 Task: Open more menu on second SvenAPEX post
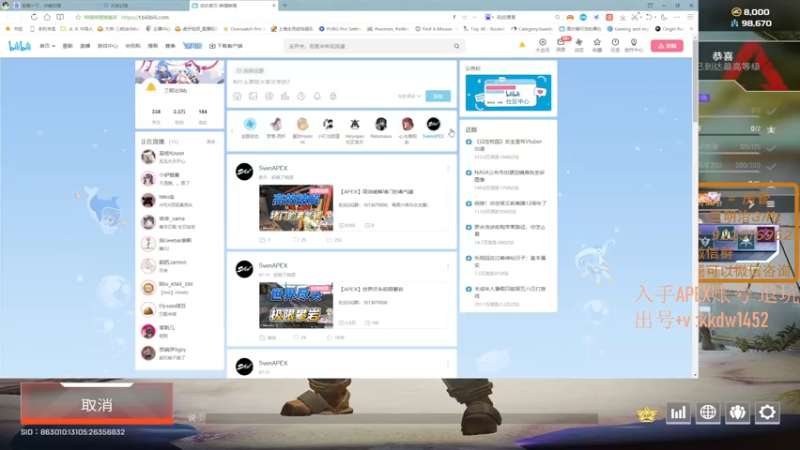(448, 266)
